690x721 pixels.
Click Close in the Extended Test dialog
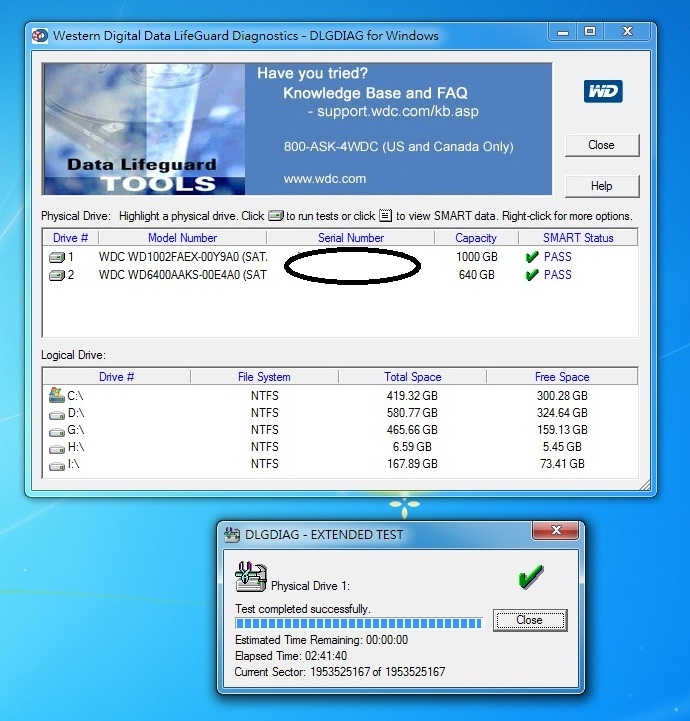[530, 620]
